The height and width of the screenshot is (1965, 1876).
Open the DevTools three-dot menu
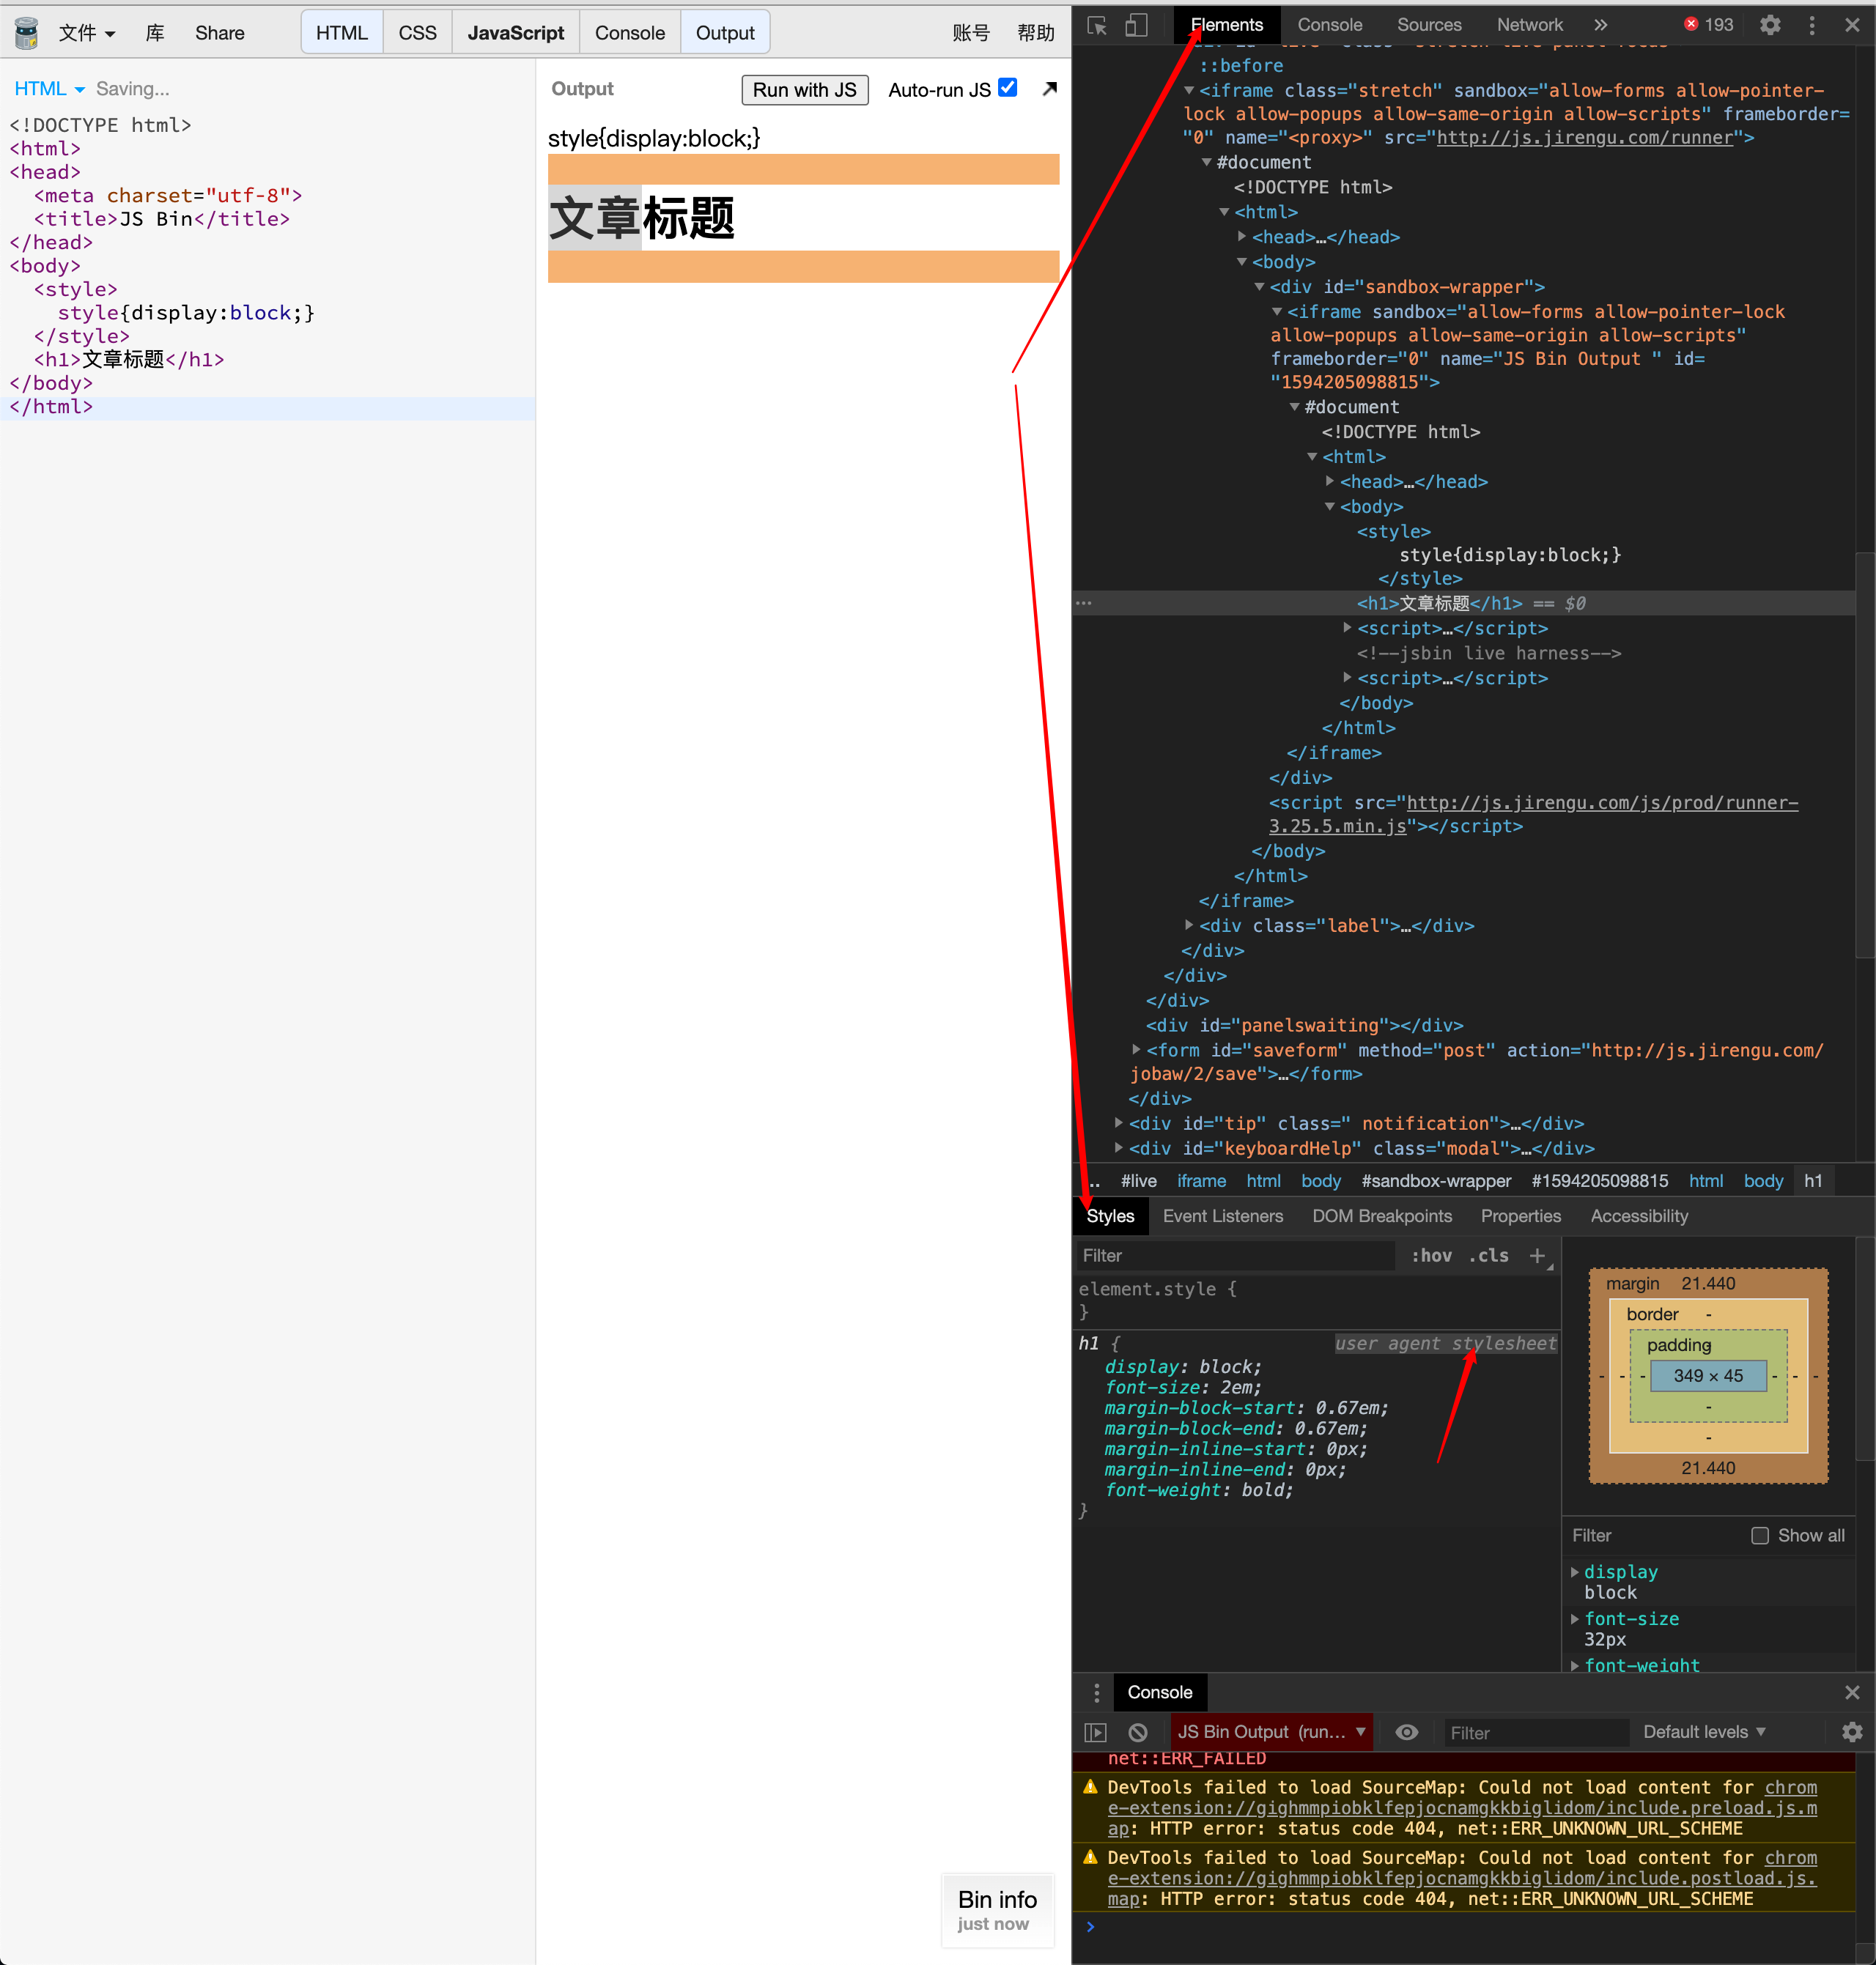[x=1812, y=25]
